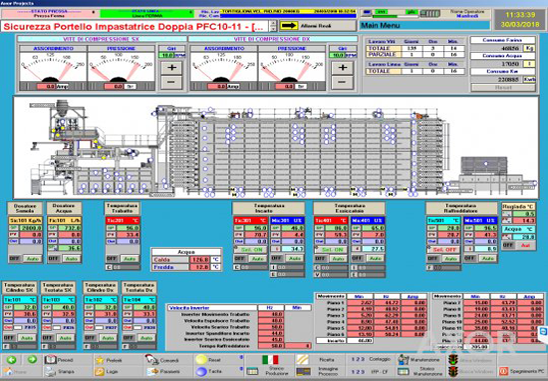548x381 pixels.
Task: Click the Spegnimento PC shutdown icon
Action: click(503, 371)
